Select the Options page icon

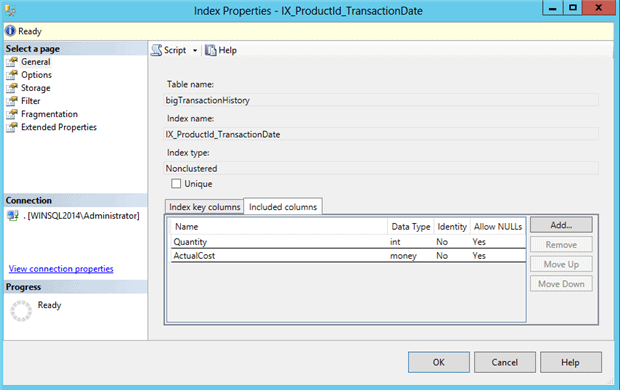tap(12, 75)
